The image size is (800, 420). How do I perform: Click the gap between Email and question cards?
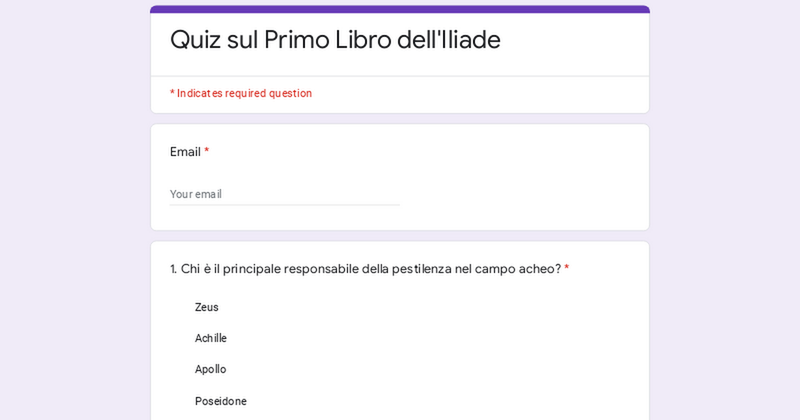[x=400, y=236]
